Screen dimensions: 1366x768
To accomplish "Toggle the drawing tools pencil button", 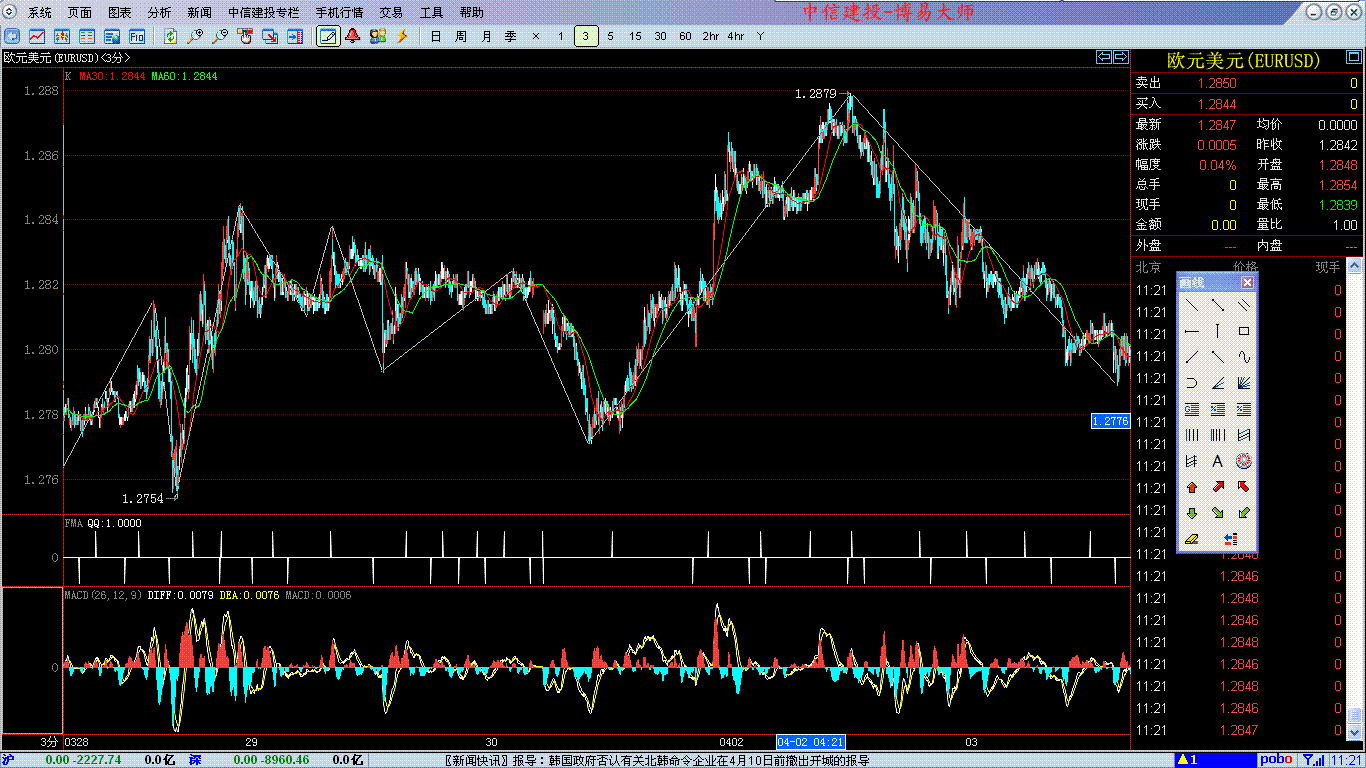I will tap(327, 36).
